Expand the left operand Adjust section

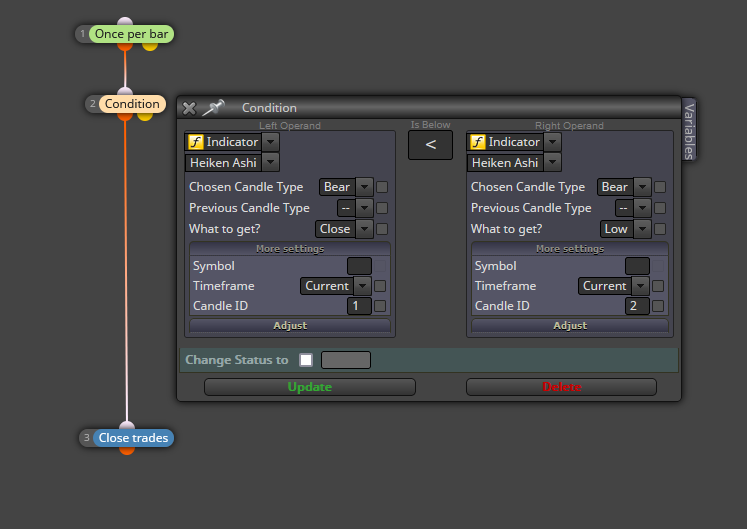click(290, 326)
